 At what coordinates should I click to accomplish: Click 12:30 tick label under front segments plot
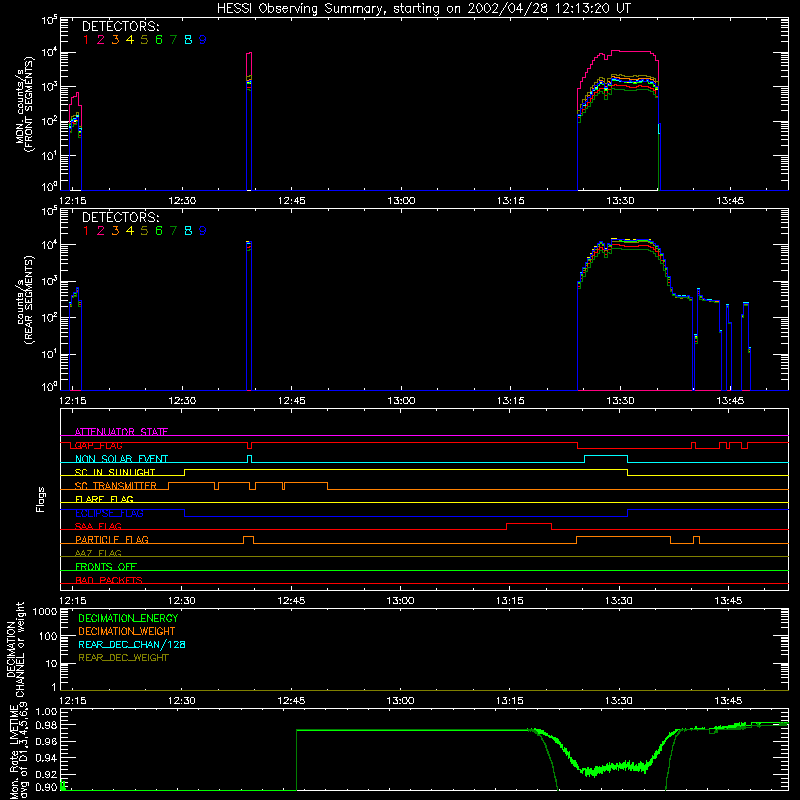pyautogui.click(x=182, y=201)
